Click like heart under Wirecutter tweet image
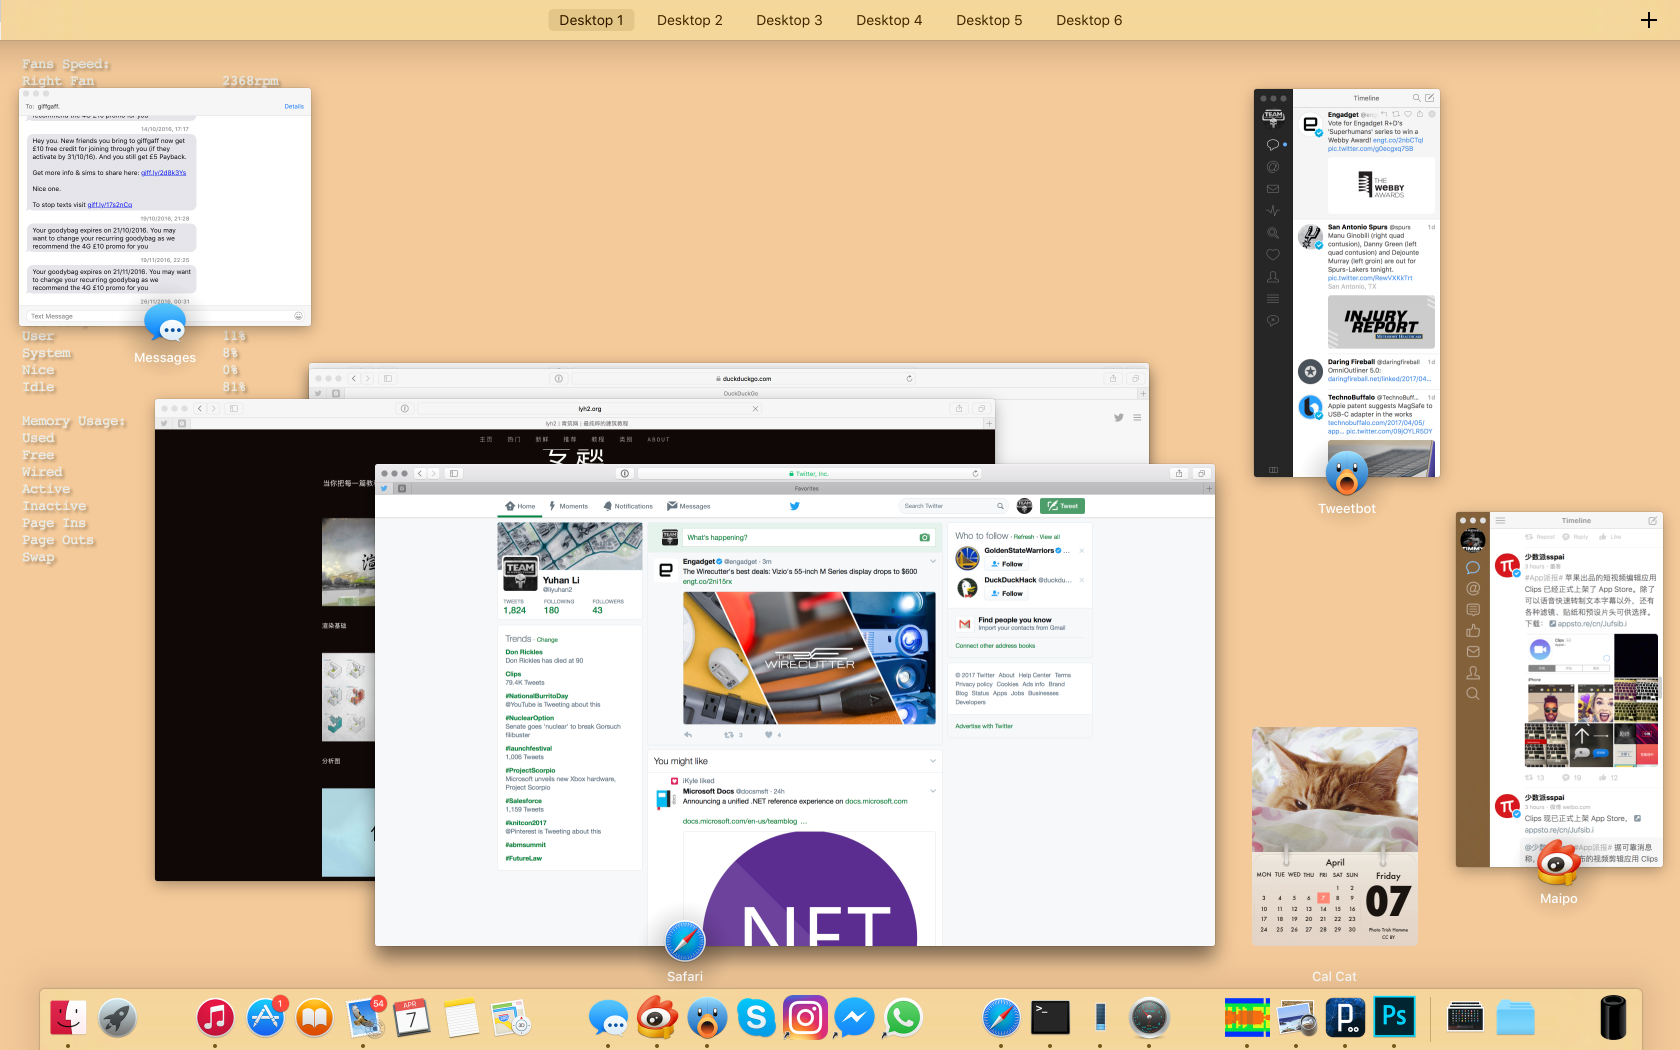The image size is (1680, 1050). pos(769,735)
